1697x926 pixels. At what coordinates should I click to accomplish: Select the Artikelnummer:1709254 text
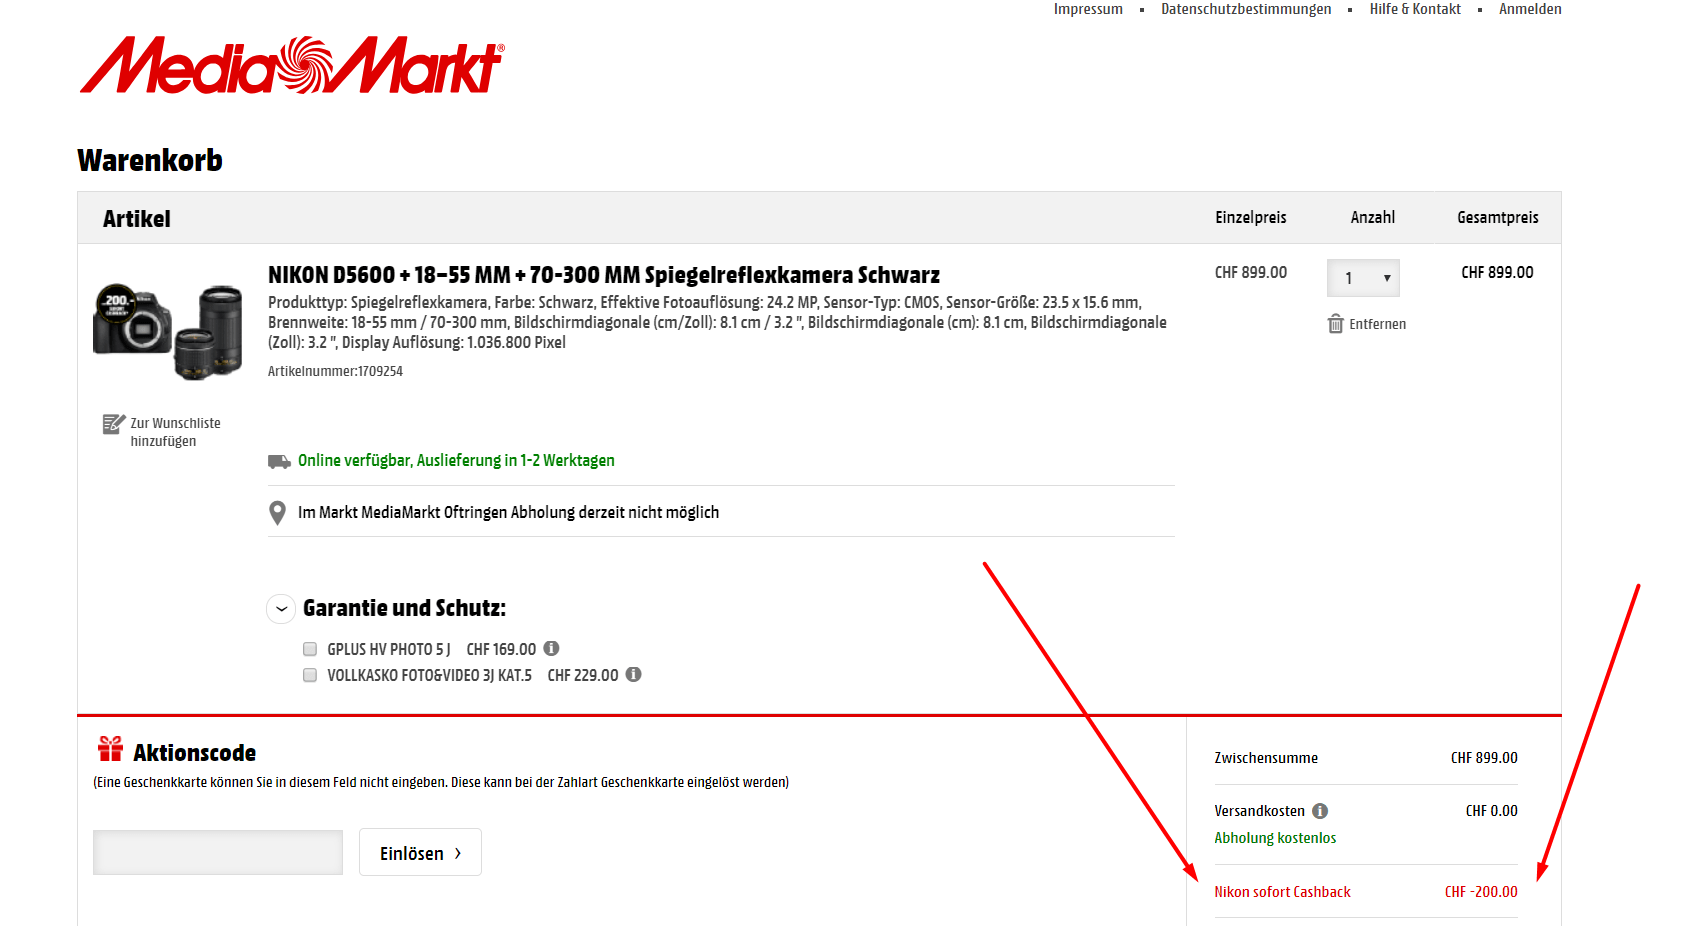pos(335,371)
